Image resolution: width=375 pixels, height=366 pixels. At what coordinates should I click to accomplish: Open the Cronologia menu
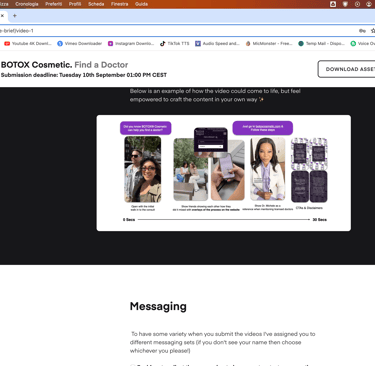[x=27, y=4]
